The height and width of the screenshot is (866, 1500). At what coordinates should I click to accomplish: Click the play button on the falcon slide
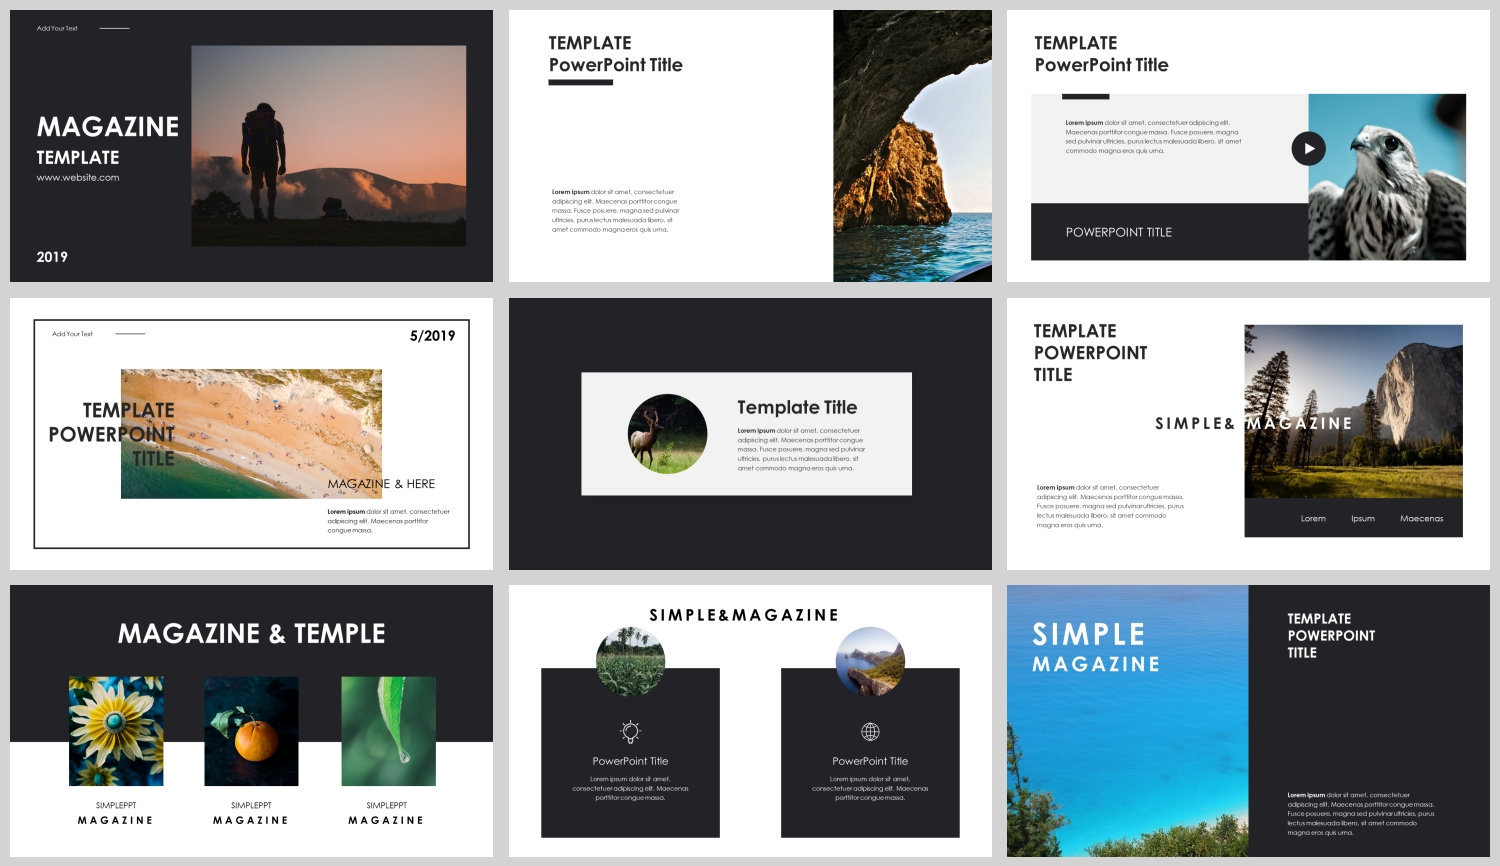tap(1308, 149)
